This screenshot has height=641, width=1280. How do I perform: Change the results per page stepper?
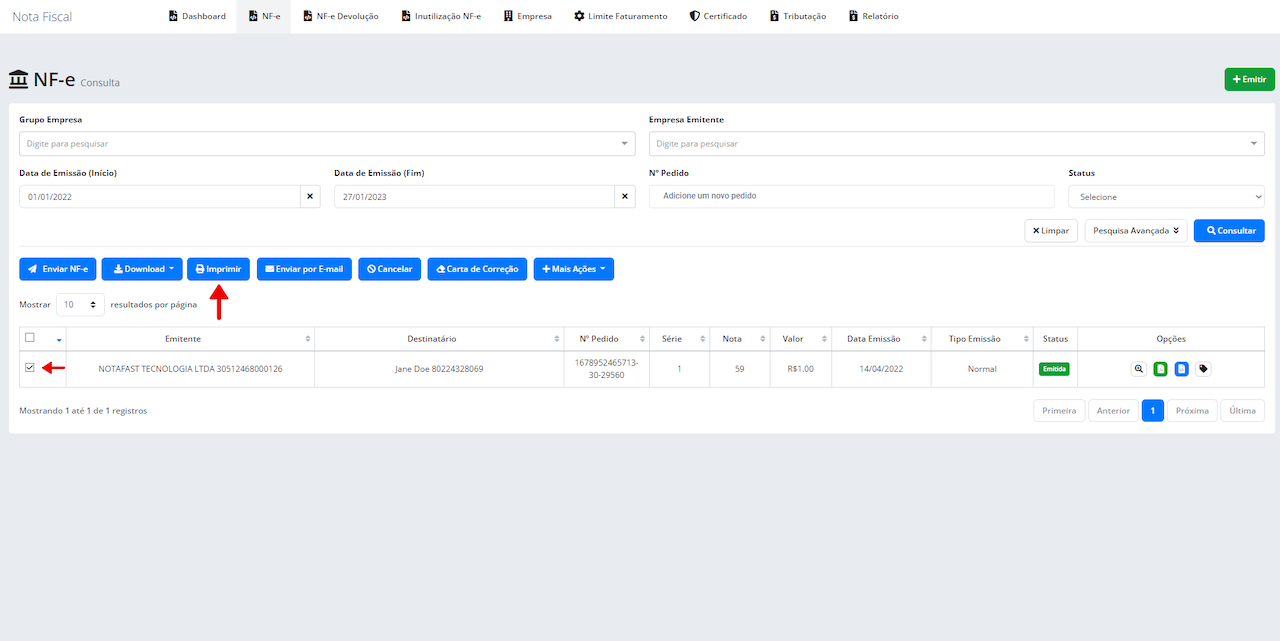[80, 304]
